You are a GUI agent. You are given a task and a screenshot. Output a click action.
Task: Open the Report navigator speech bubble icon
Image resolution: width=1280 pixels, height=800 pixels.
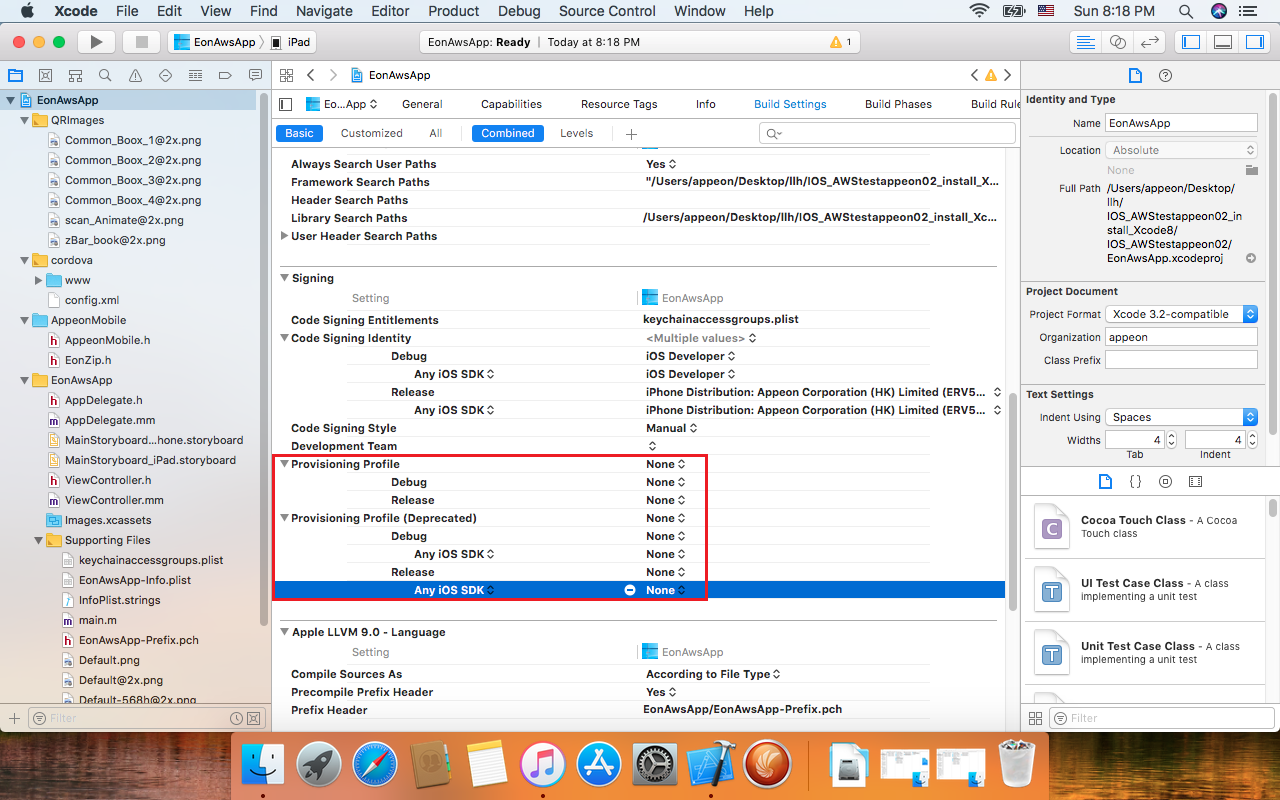[x=255, y=76]
